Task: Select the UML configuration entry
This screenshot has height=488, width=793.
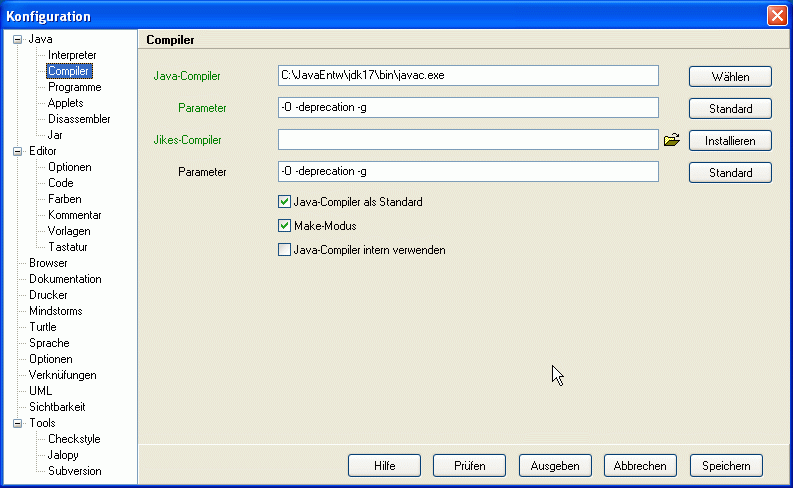Action: 40,391
